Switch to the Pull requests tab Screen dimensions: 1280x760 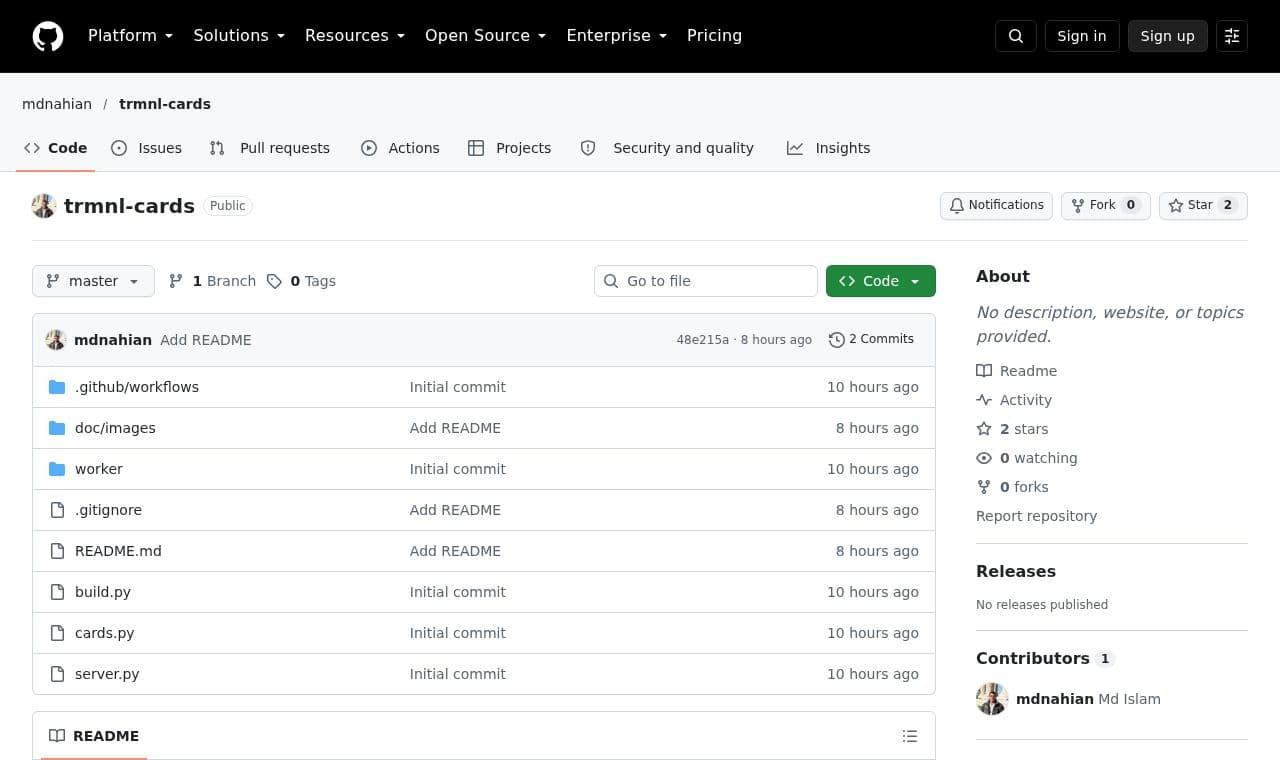[269, 148]
